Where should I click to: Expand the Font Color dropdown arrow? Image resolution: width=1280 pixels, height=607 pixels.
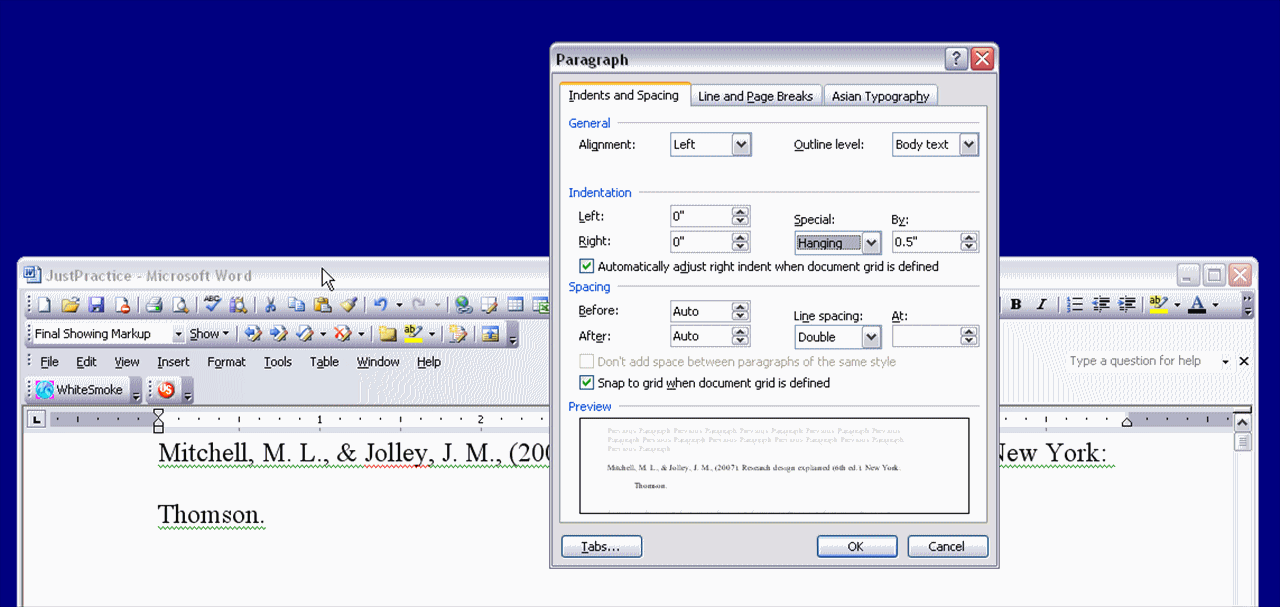[1215, 305]
